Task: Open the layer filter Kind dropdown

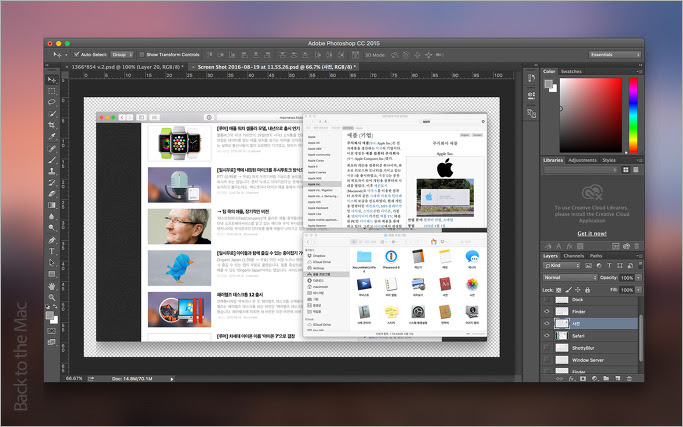Action: pyautogui.click(x=561, y=265)
